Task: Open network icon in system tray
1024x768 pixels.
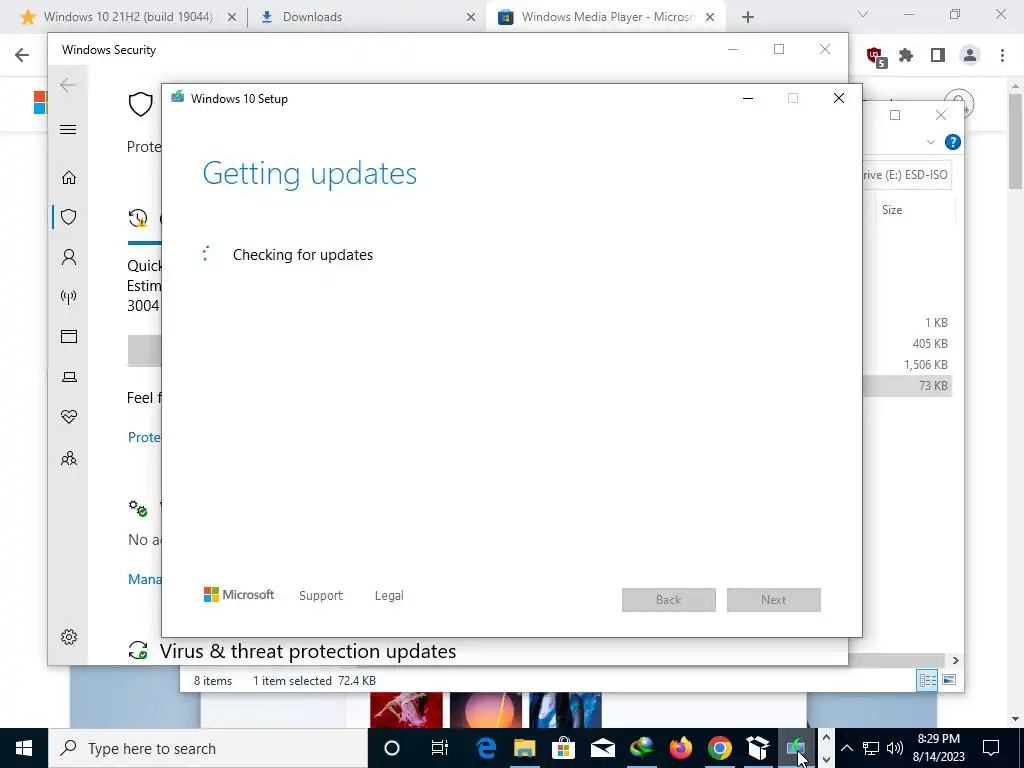Action: click(x=871, y=748)
